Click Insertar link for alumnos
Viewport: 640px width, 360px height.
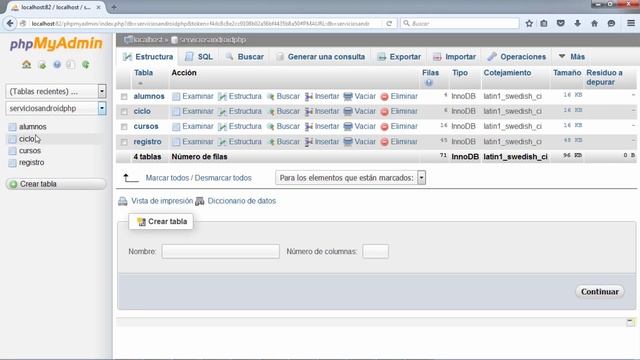(x=327, y=96)
